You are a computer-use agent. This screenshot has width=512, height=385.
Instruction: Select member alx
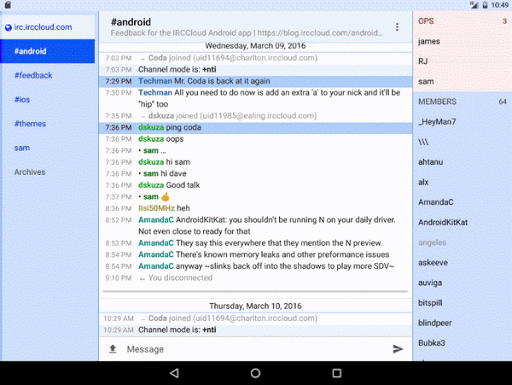[462, 182]
